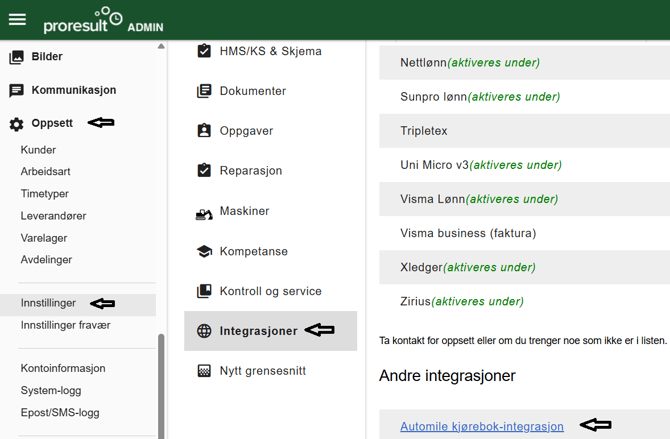Open the Oppgaver settings section
The image size is (670, 439).
[246, 131]
